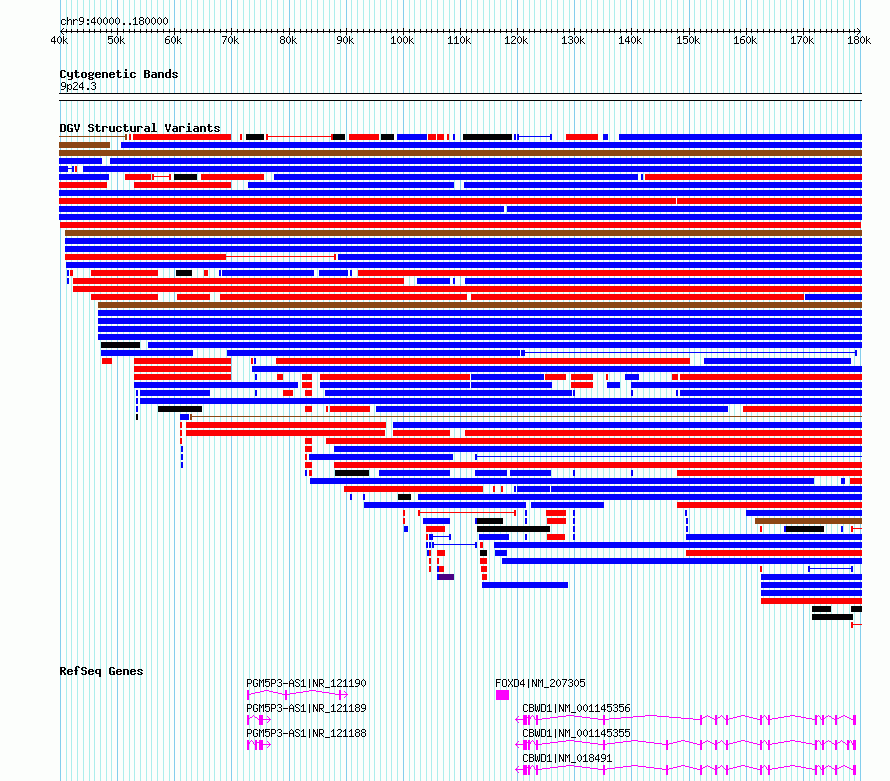Choose the 150k ruler mark
890x781 pixels.
[688, 40]
